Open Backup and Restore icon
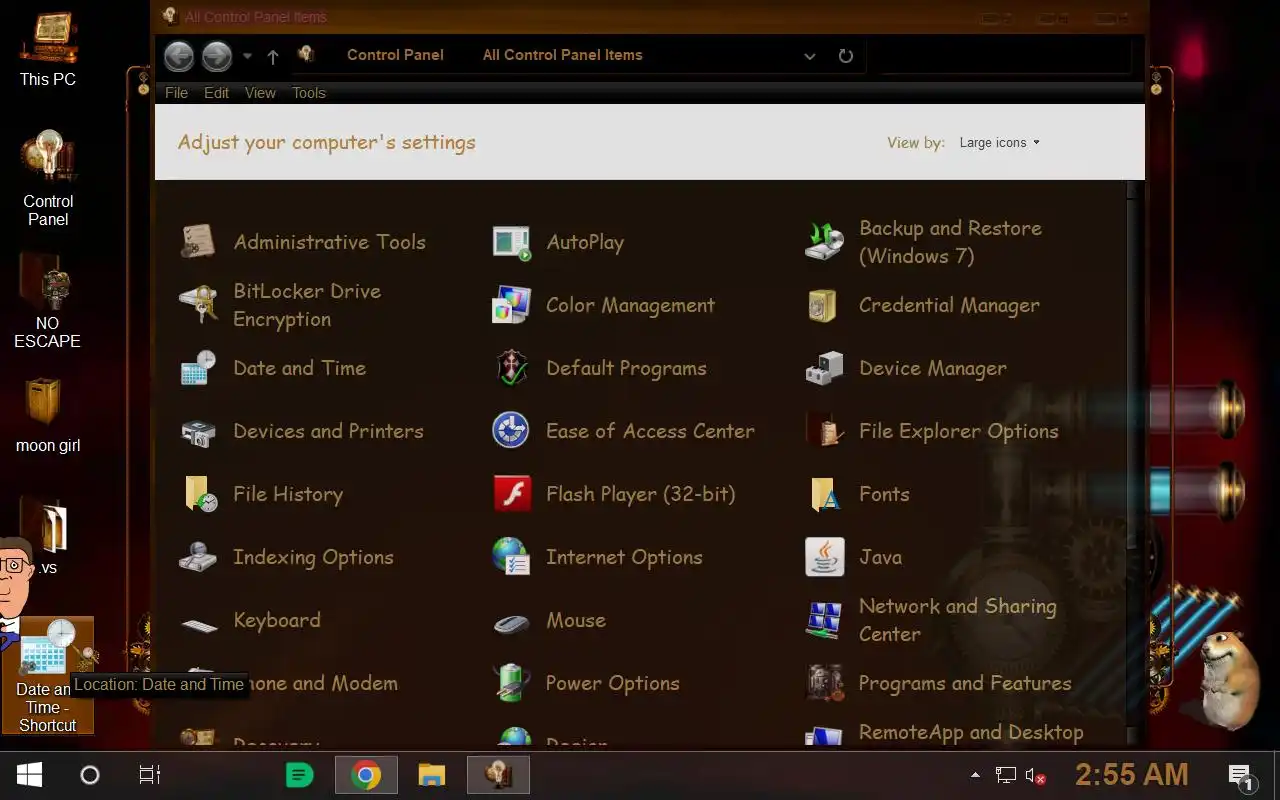1280x800 pixels. click(824, 242)
